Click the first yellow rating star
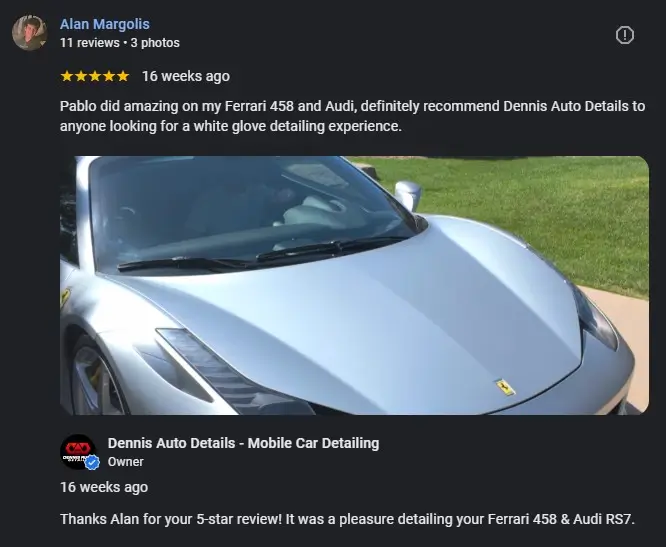Viewport: 666px width, 547px height. [67, 76]
